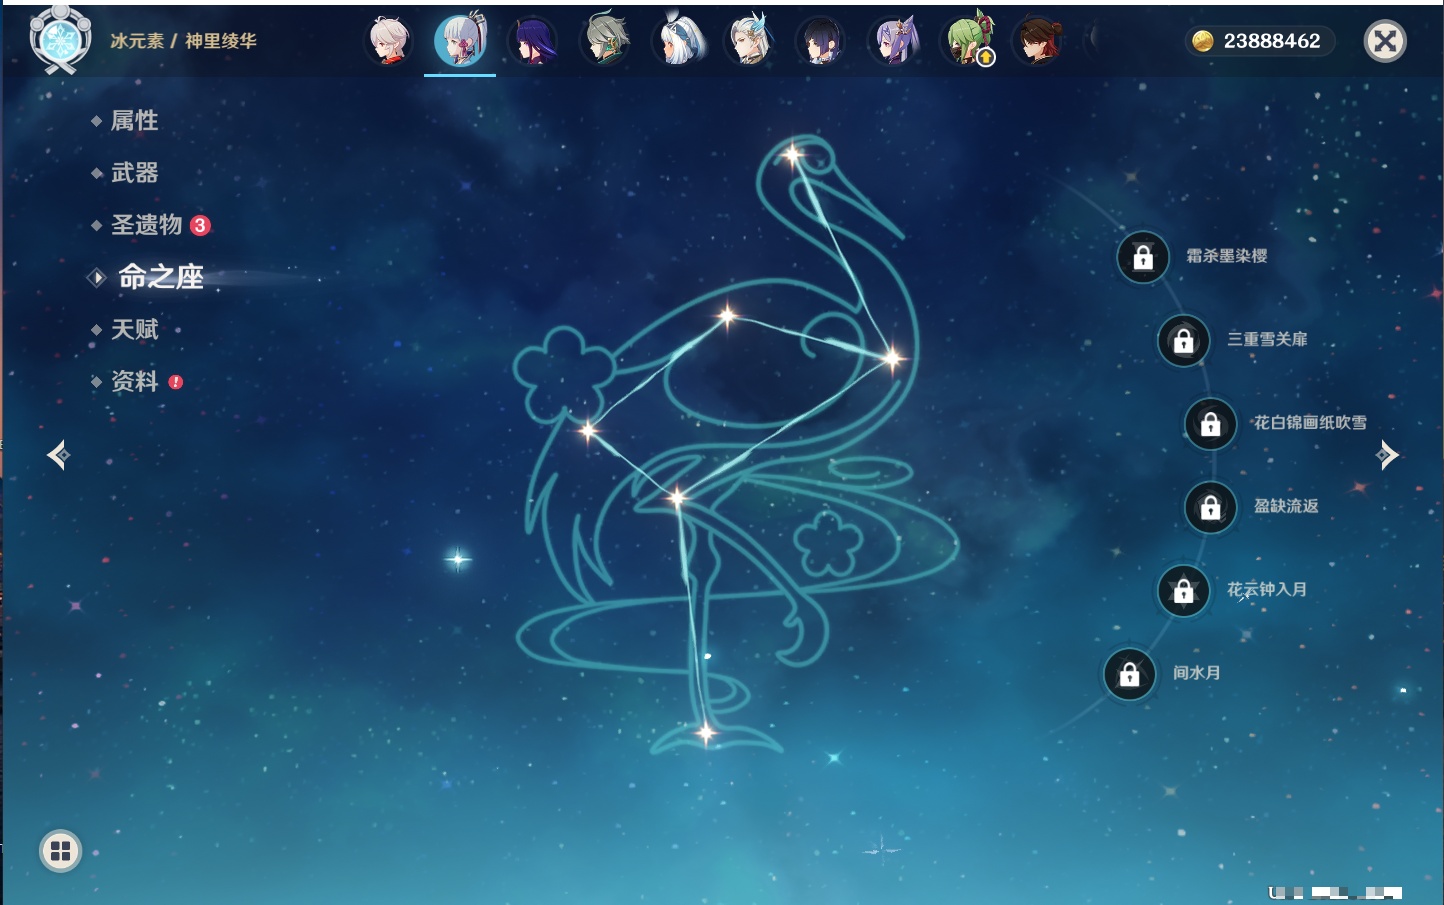Open the 天赋 talents tab
This screenshot has width=1444, height=905.
click(x=134, y=329)
